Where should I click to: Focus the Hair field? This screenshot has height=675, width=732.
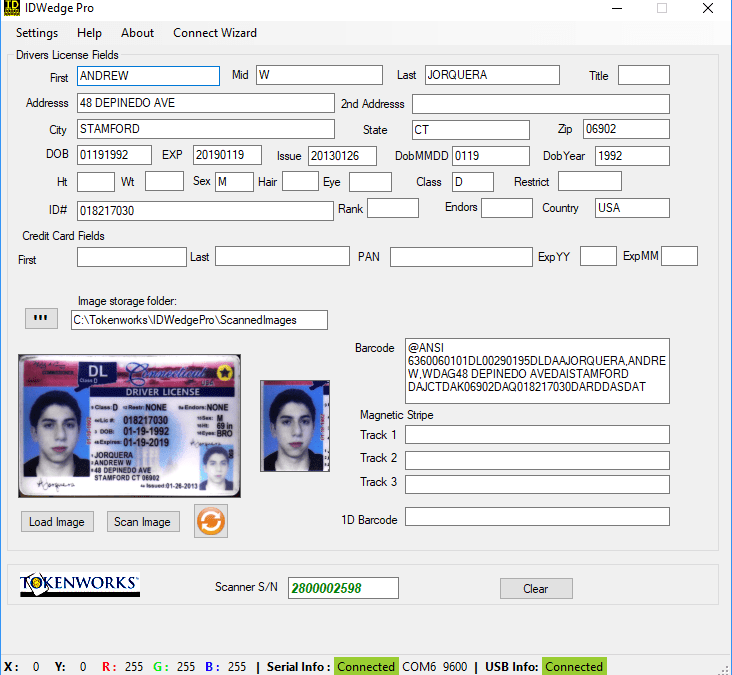coord(300,181)
